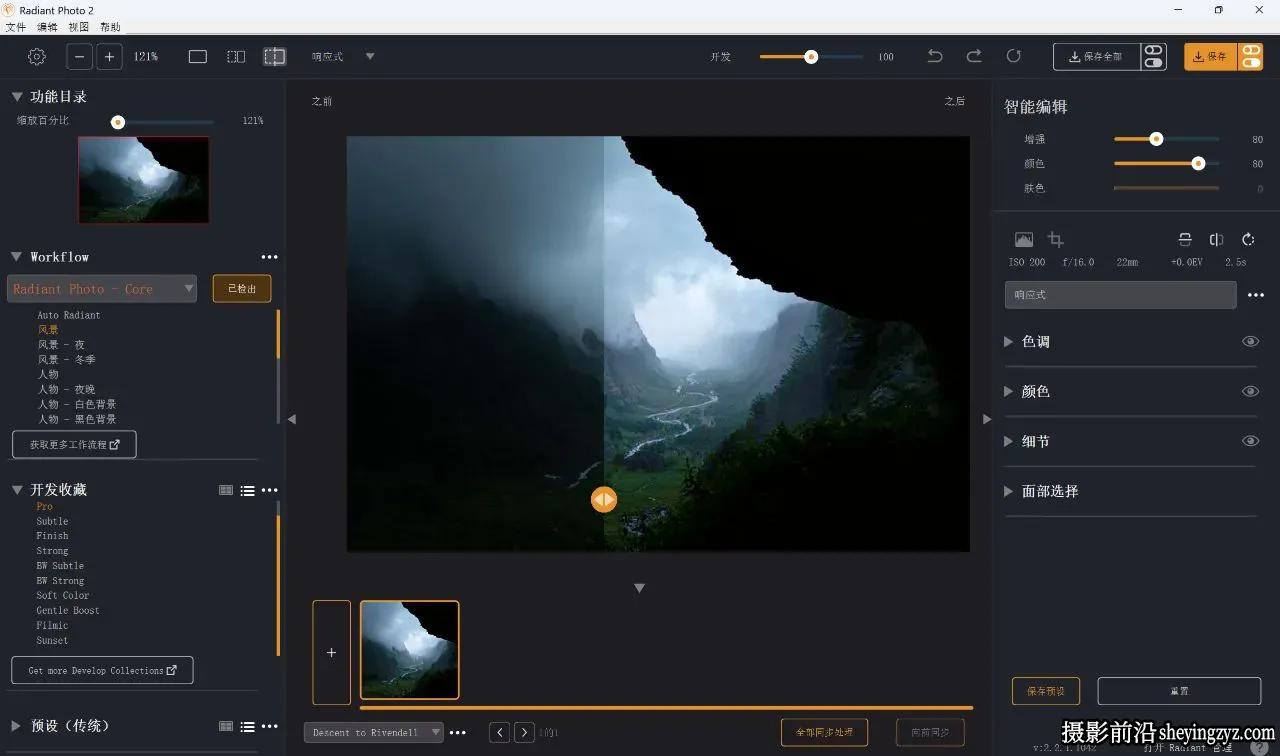Open the 获取更多工作流程 link
Screen dimensions: 1280x756
pyautogui.click(x=74, y=444)
